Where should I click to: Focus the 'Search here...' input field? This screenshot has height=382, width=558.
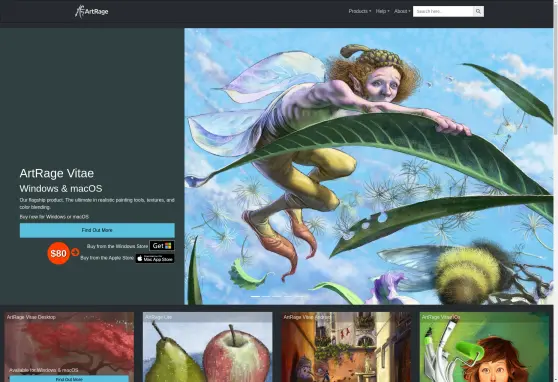point(443,11)
